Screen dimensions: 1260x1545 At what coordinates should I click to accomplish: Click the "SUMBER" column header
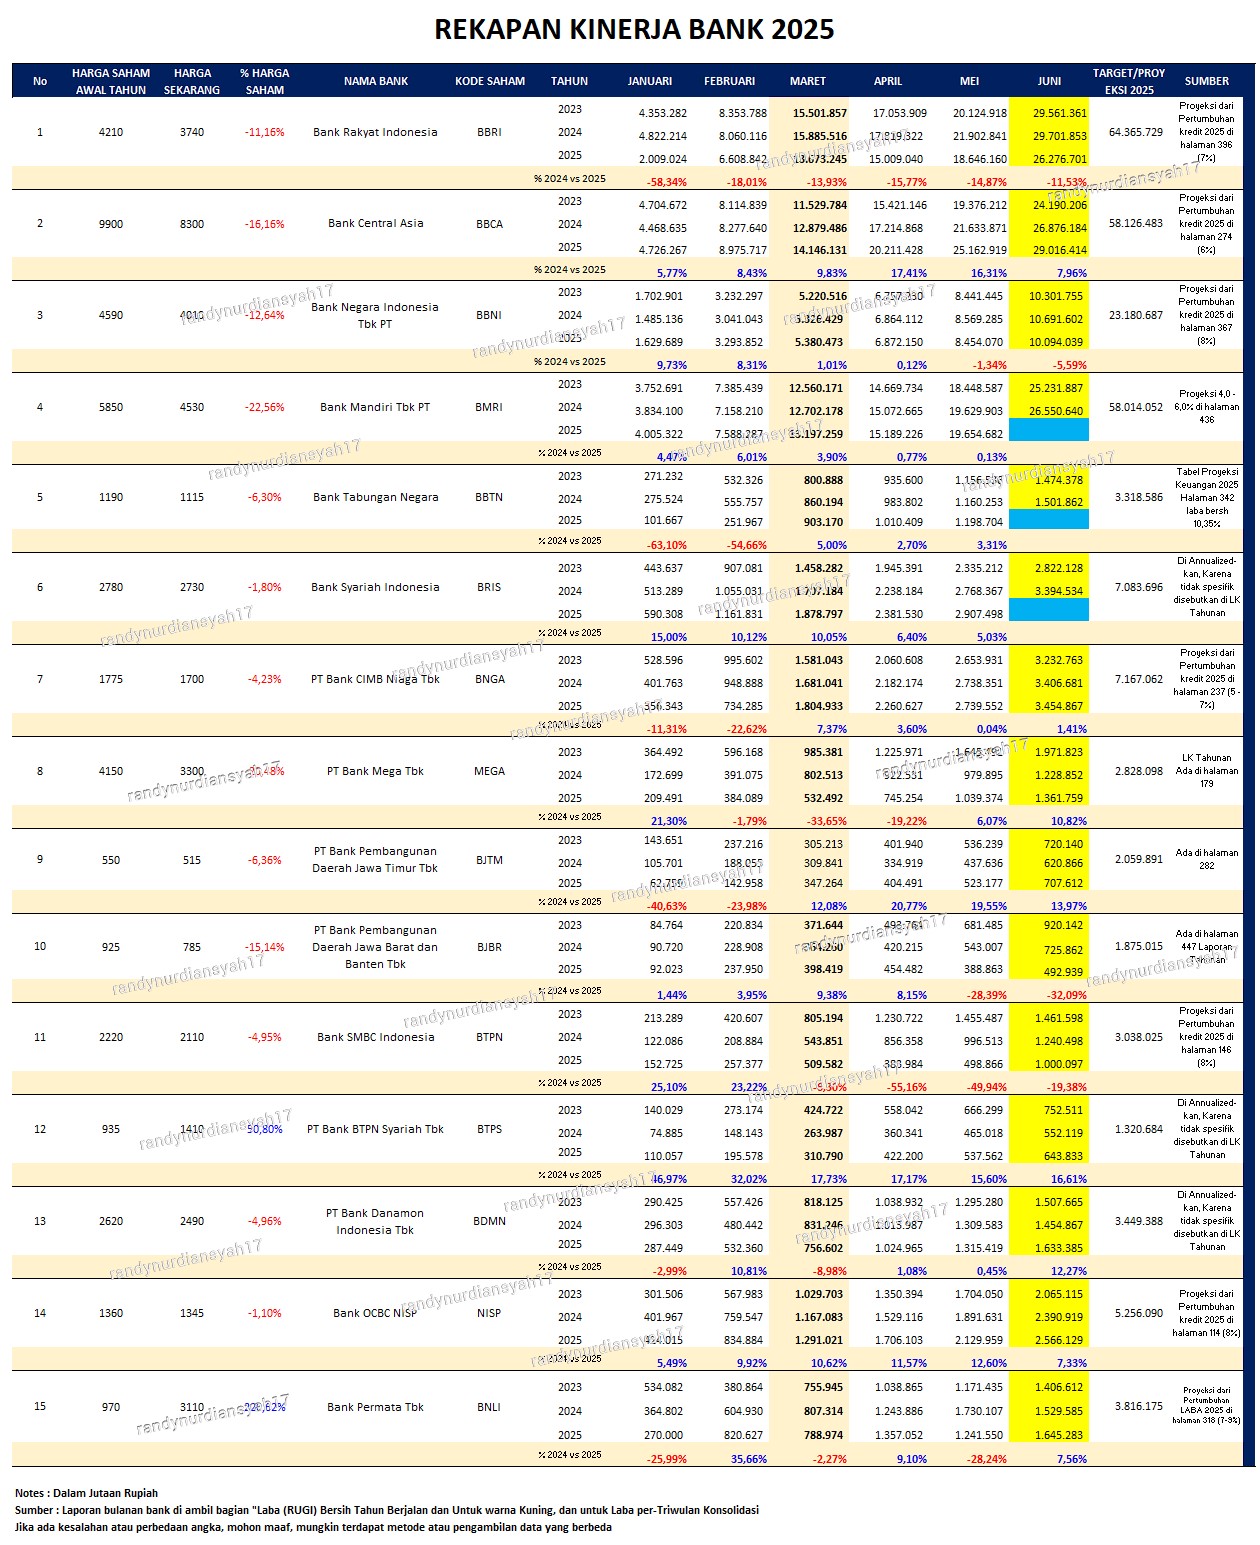click(1207, 81)
